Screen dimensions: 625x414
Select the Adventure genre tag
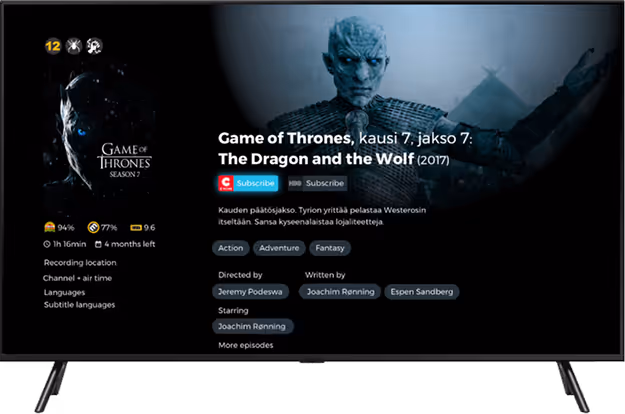(x=279, y=248)
